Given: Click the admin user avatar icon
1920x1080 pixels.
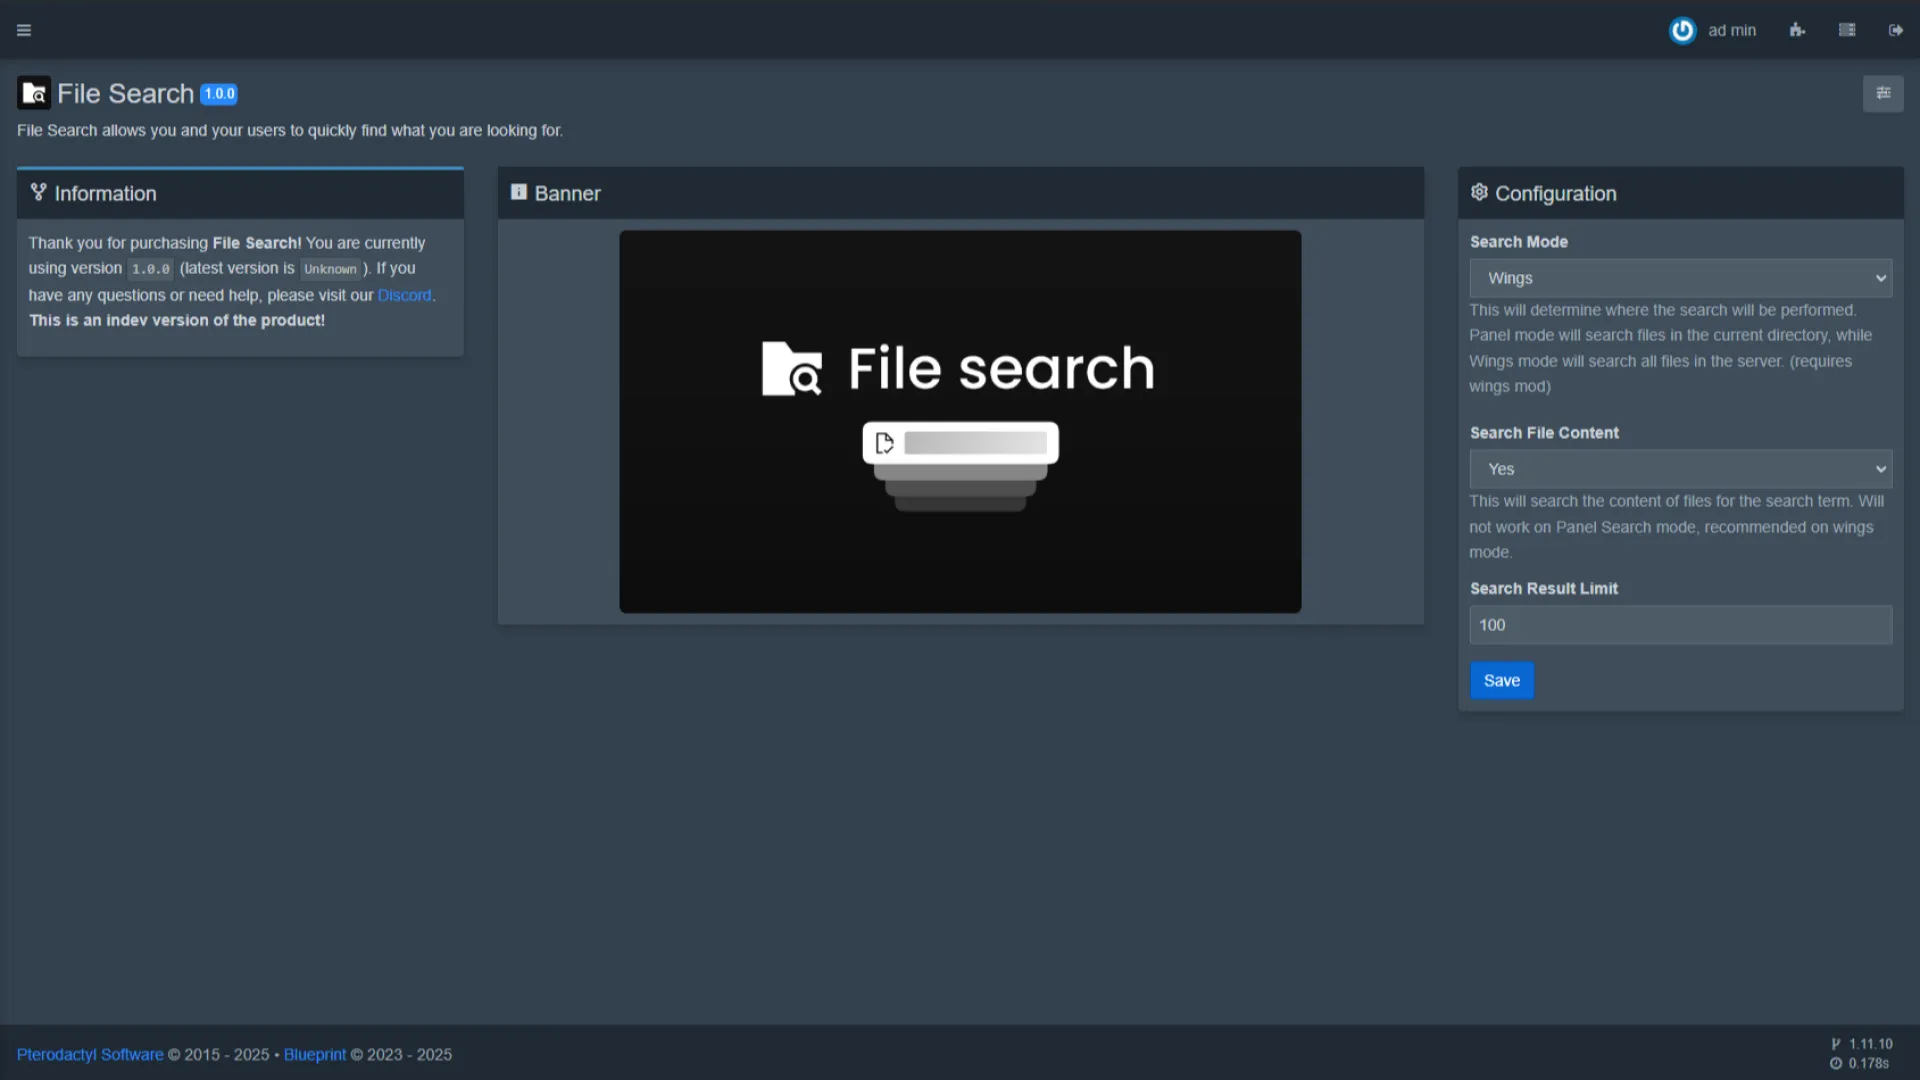Looking at the screenshot, I should tap(1682, 30).
